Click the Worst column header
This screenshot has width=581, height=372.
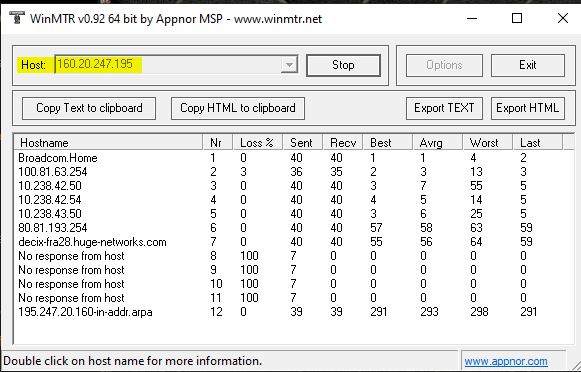488,143
